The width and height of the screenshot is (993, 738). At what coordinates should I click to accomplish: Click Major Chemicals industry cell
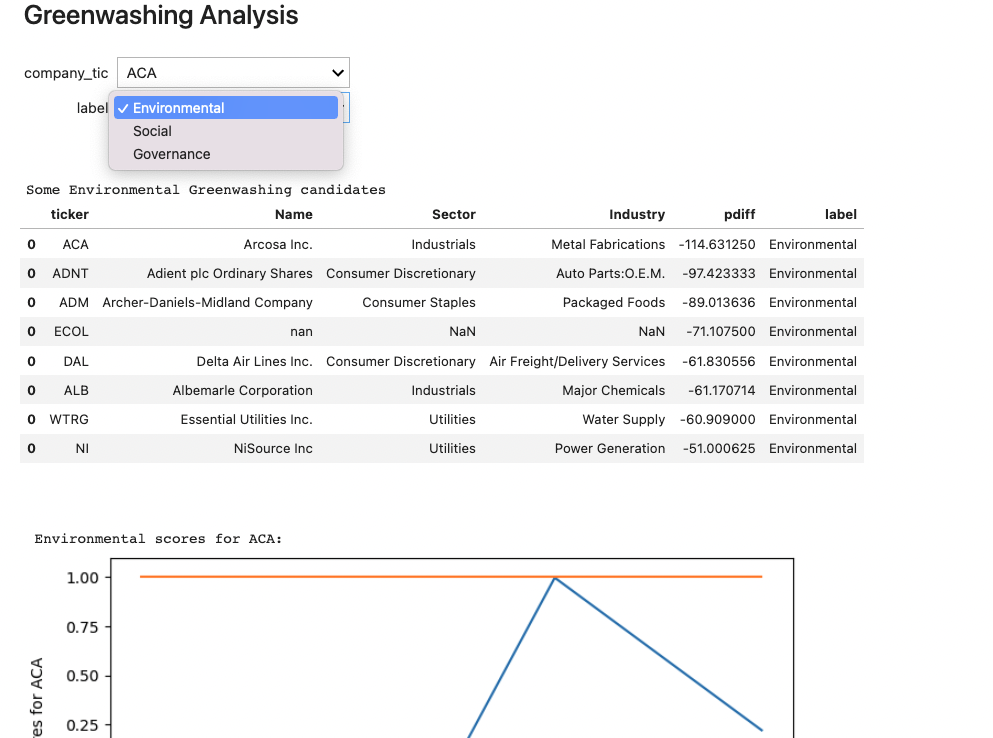(614, 391)
